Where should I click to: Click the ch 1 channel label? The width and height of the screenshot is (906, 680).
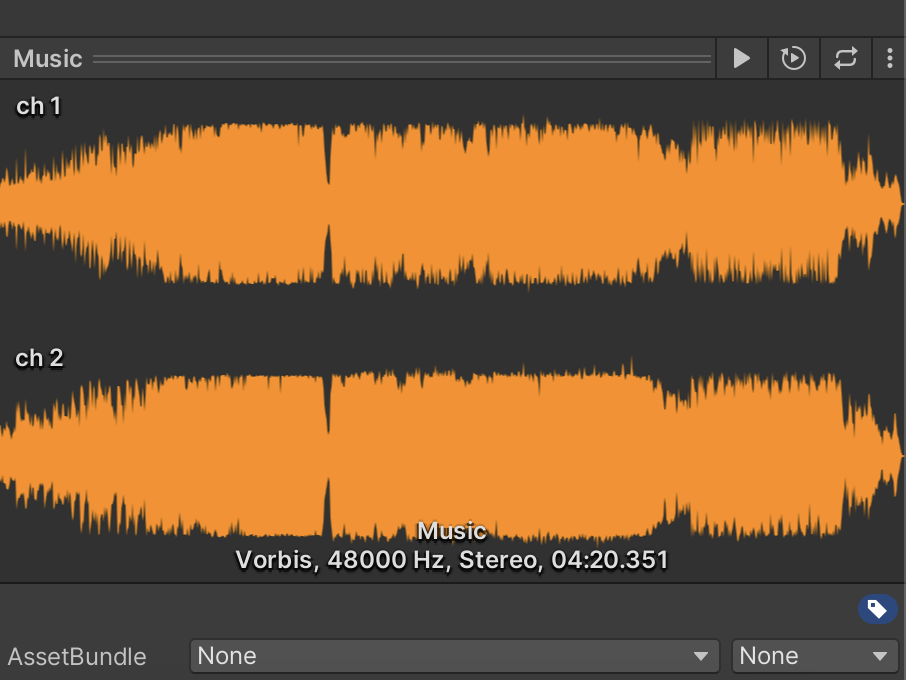pyautogui.click(x=38, y=106)
